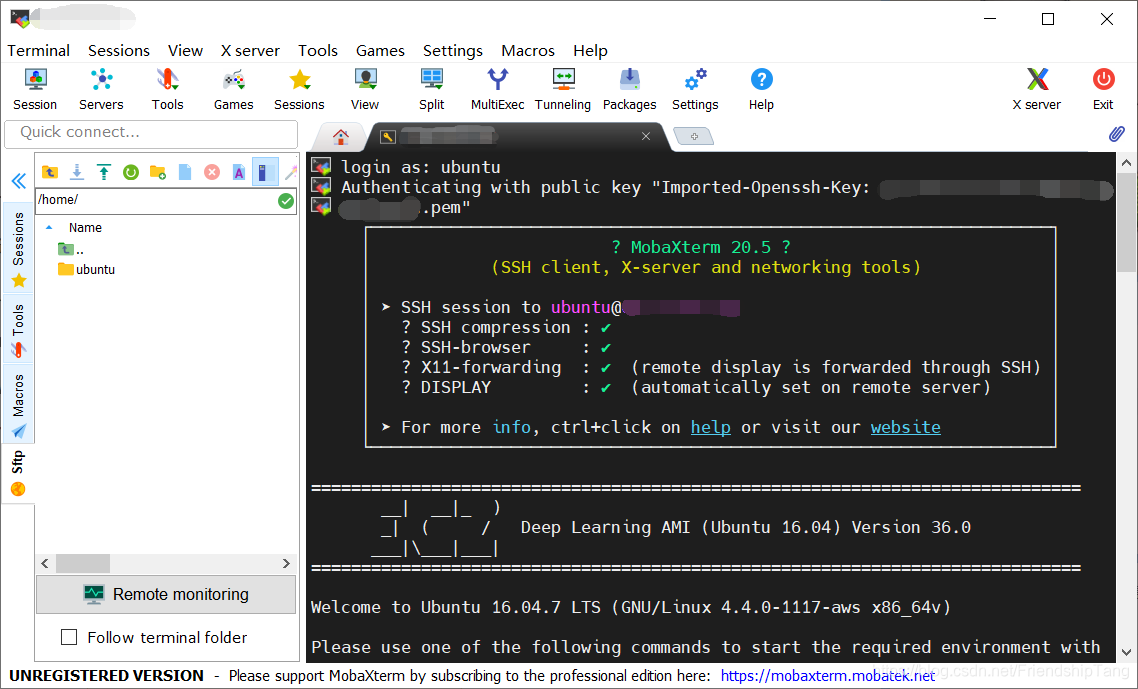The image size is (1138, 689).
Task: Open the Sessions menu
Action: tap(119, 51)
